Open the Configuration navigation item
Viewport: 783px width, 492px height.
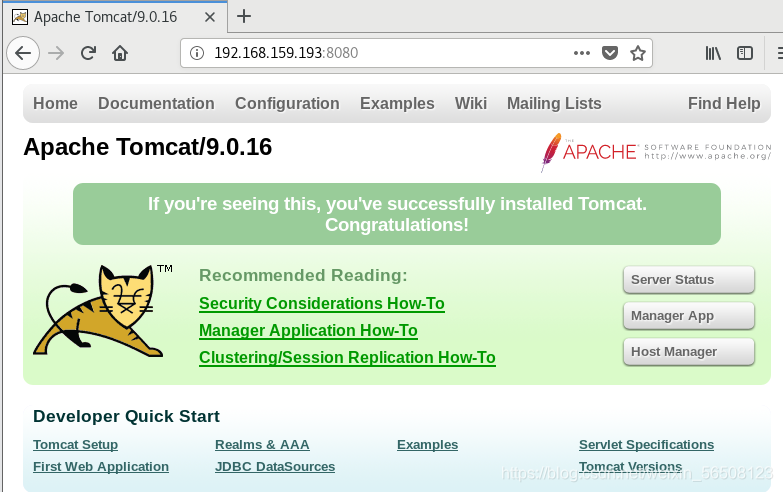pos(287,103)
